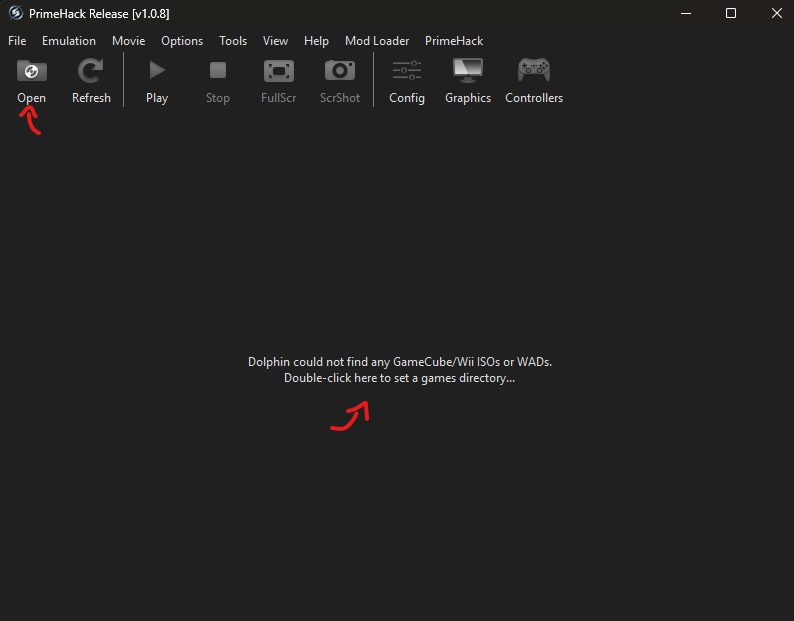Open the Help menu

pos(316,41)
